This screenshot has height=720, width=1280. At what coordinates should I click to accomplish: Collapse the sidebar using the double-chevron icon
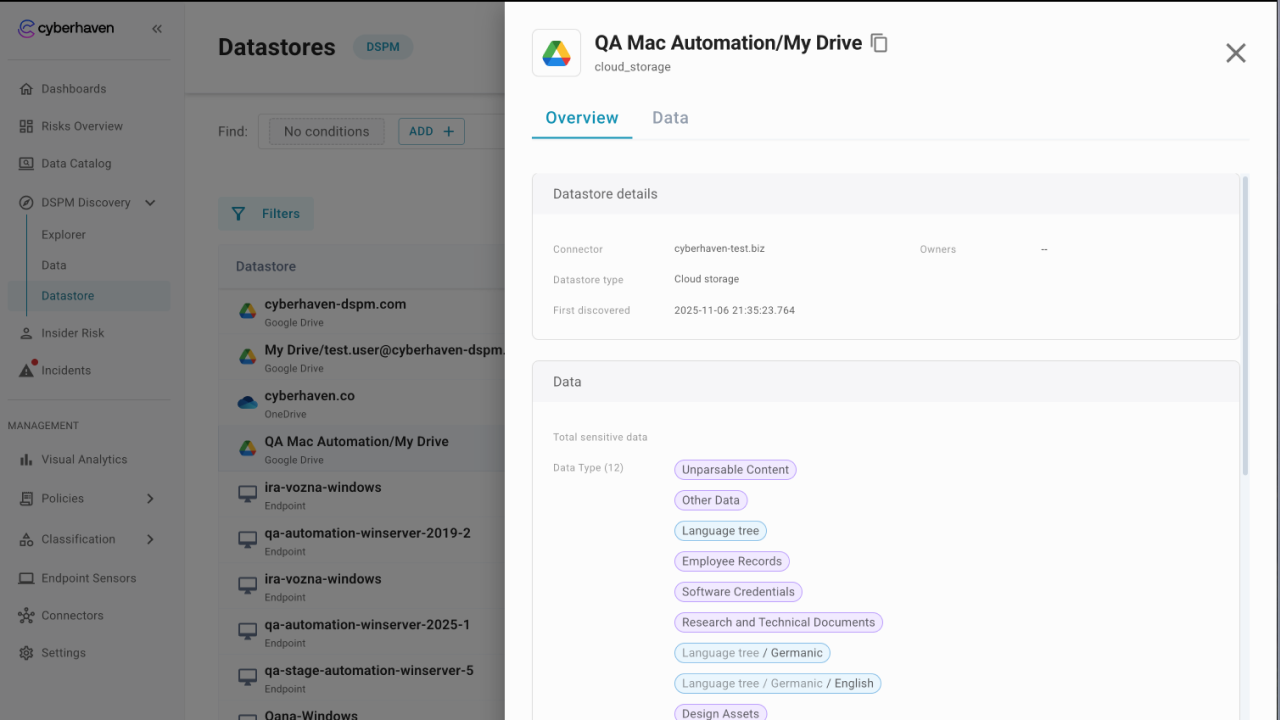(157, 29)
